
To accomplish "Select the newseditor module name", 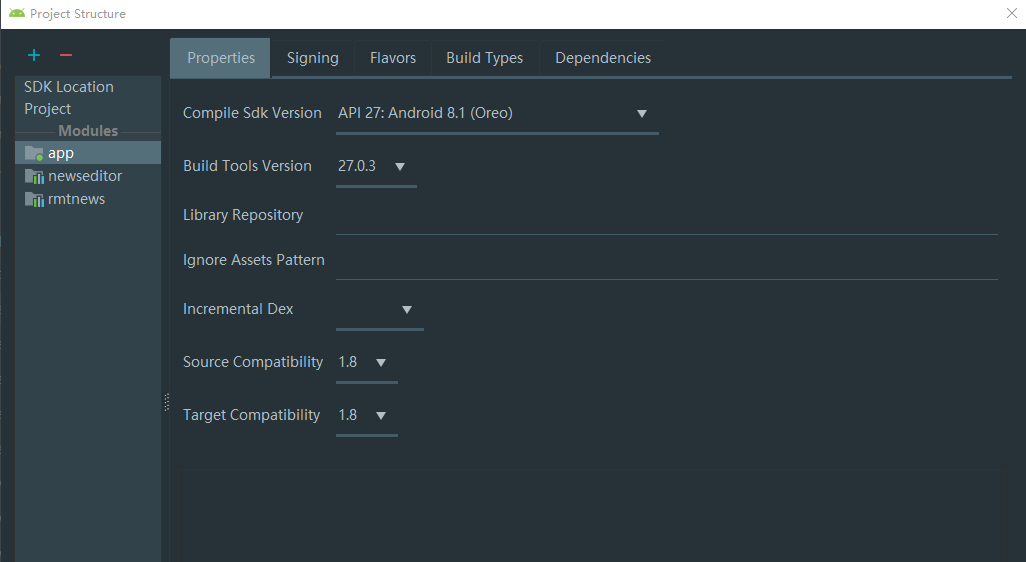I will (85, 176).
